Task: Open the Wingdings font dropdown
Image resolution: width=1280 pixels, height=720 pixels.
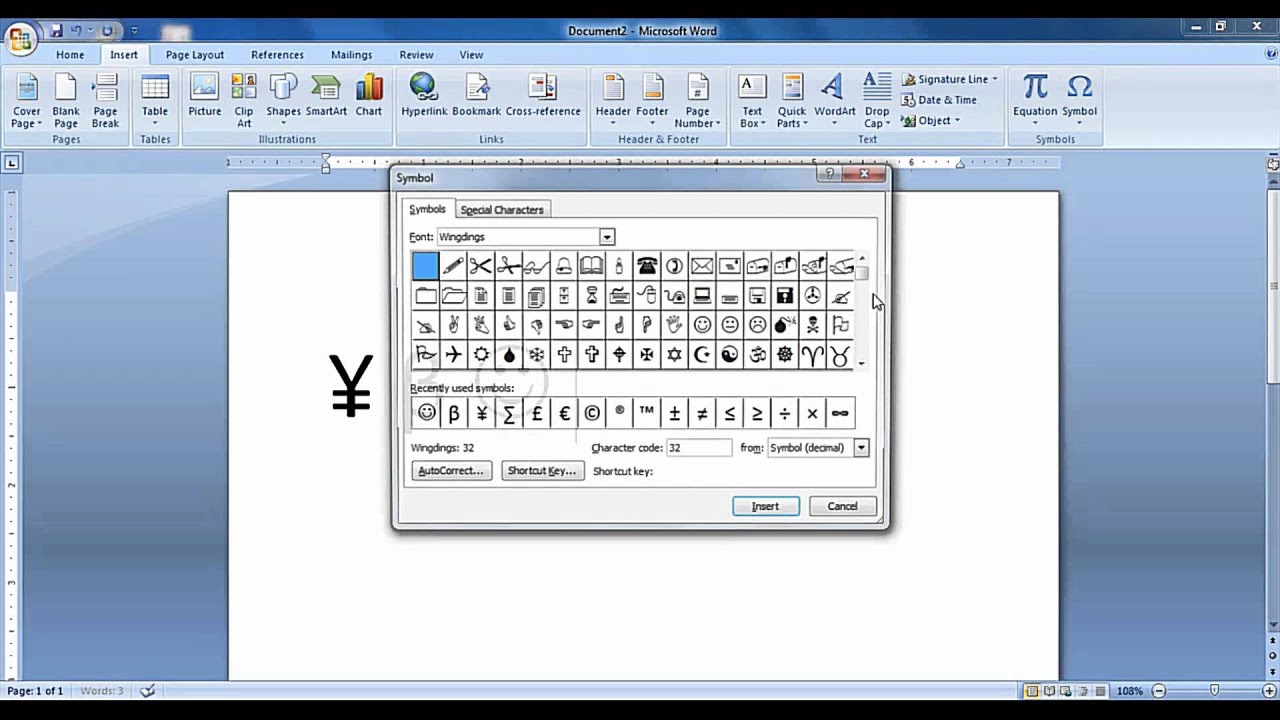Action: click(x=606, y=236)
